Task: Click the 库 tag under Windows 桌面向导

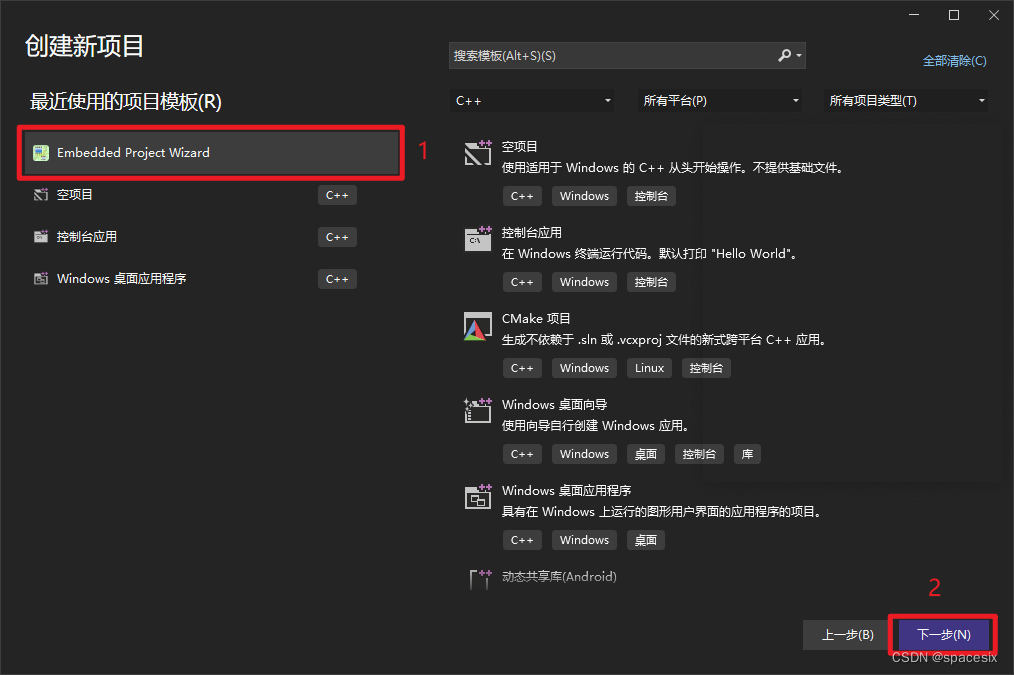Action: pyautogui.click(x=747, y=454)
